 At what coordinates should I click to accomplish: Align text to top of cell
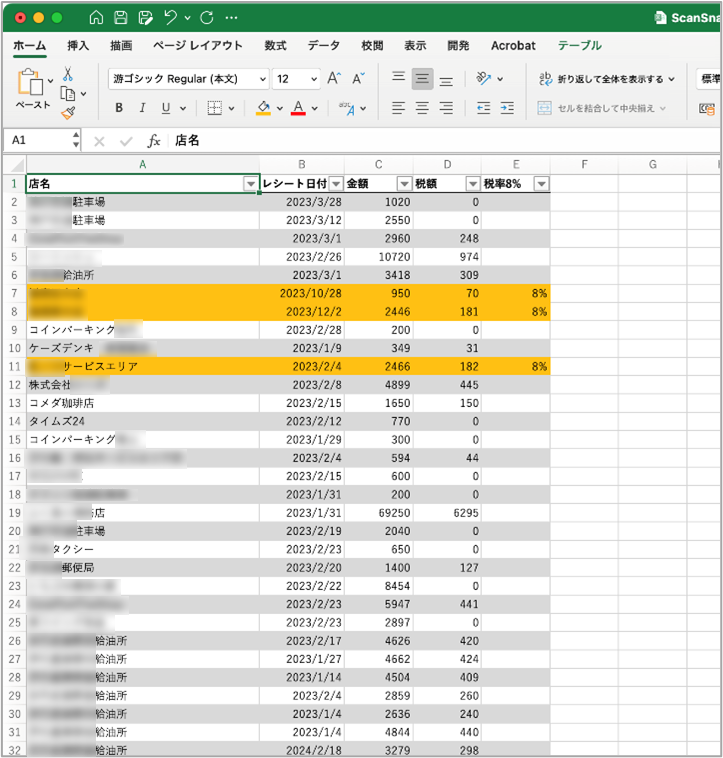point(398,77)
